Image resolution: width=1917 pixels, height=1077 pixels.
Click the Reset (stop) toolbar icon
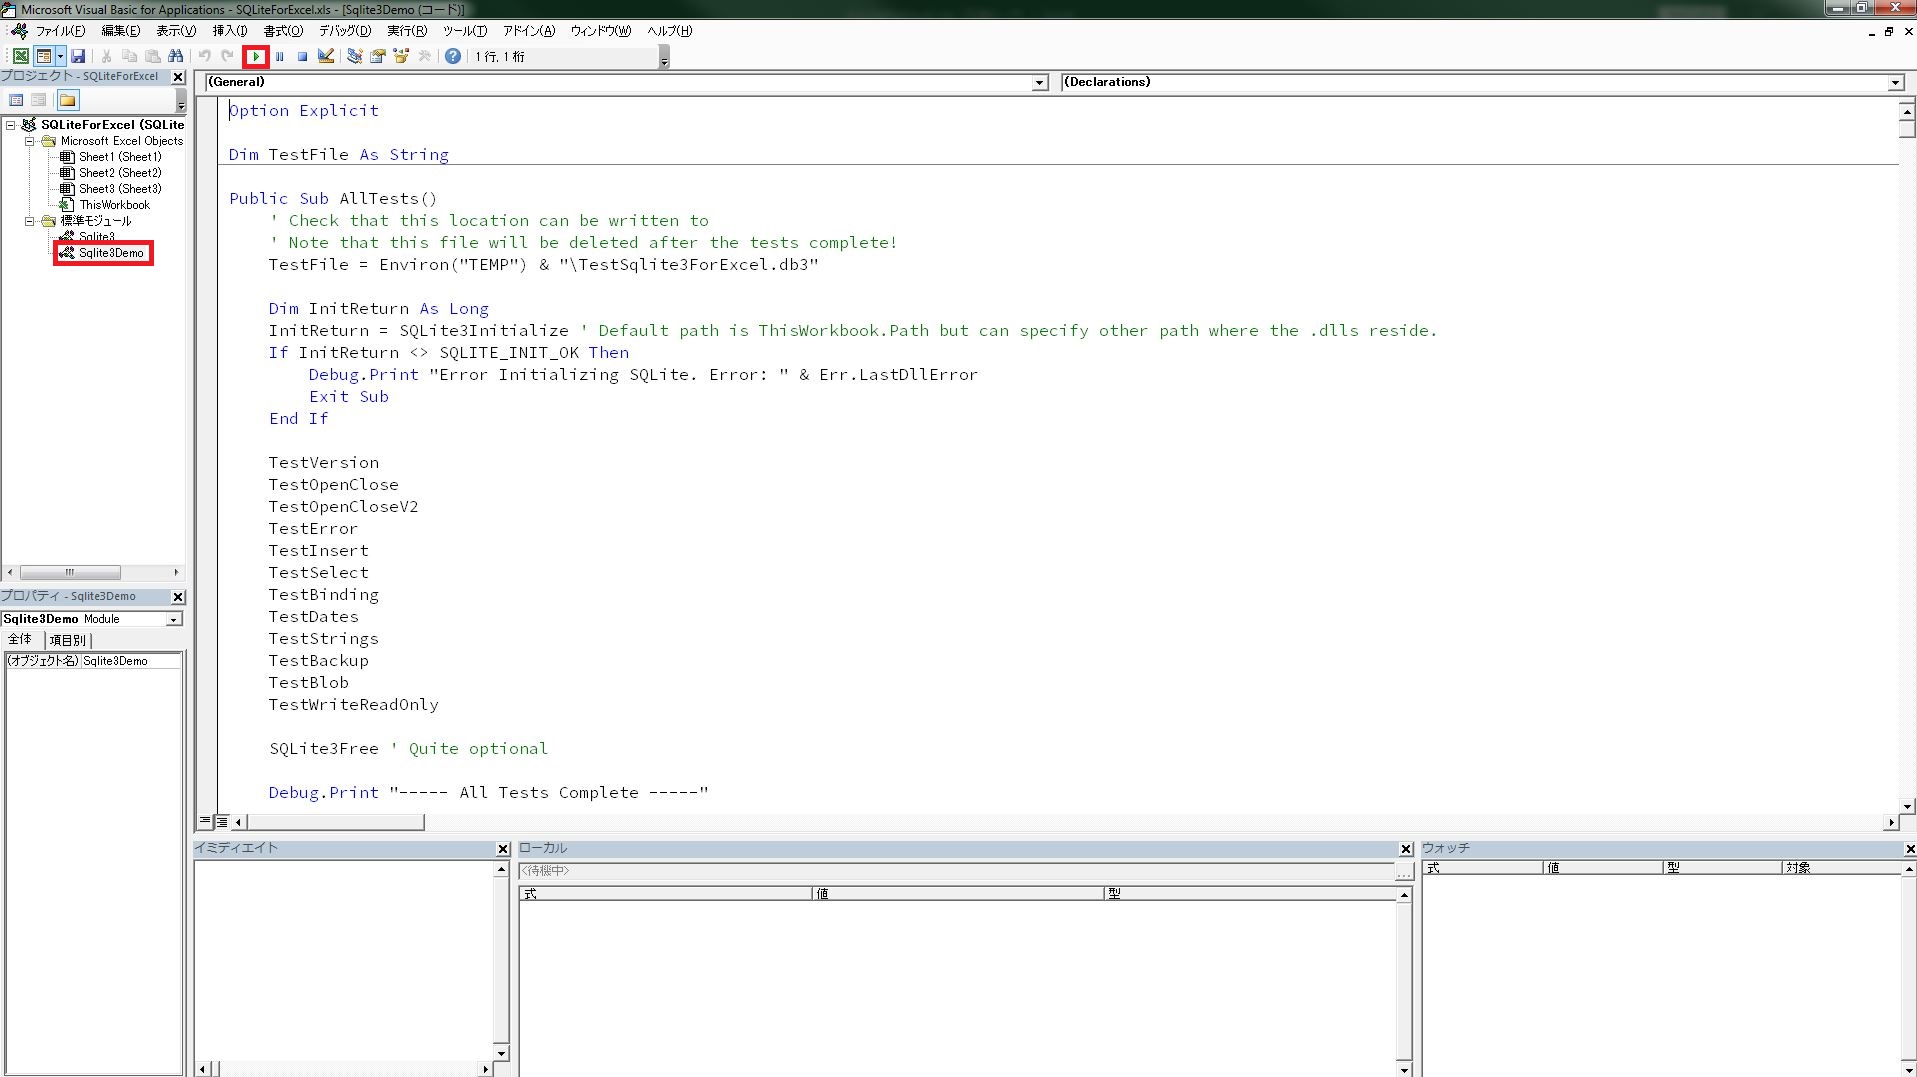point(302,56)
